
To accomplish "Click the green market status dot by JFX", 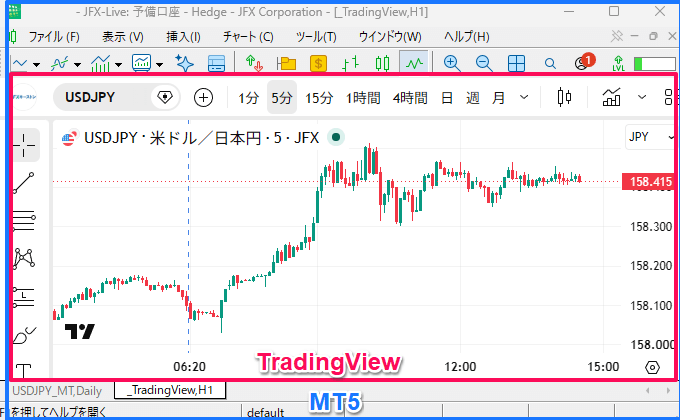I will click(336, 137).
